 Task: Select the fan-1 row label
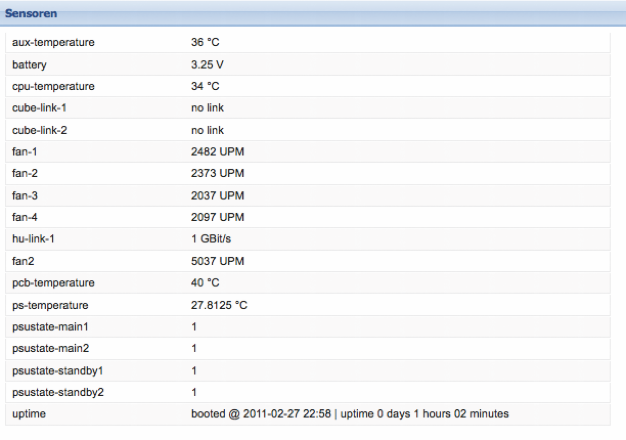[24, 152]
